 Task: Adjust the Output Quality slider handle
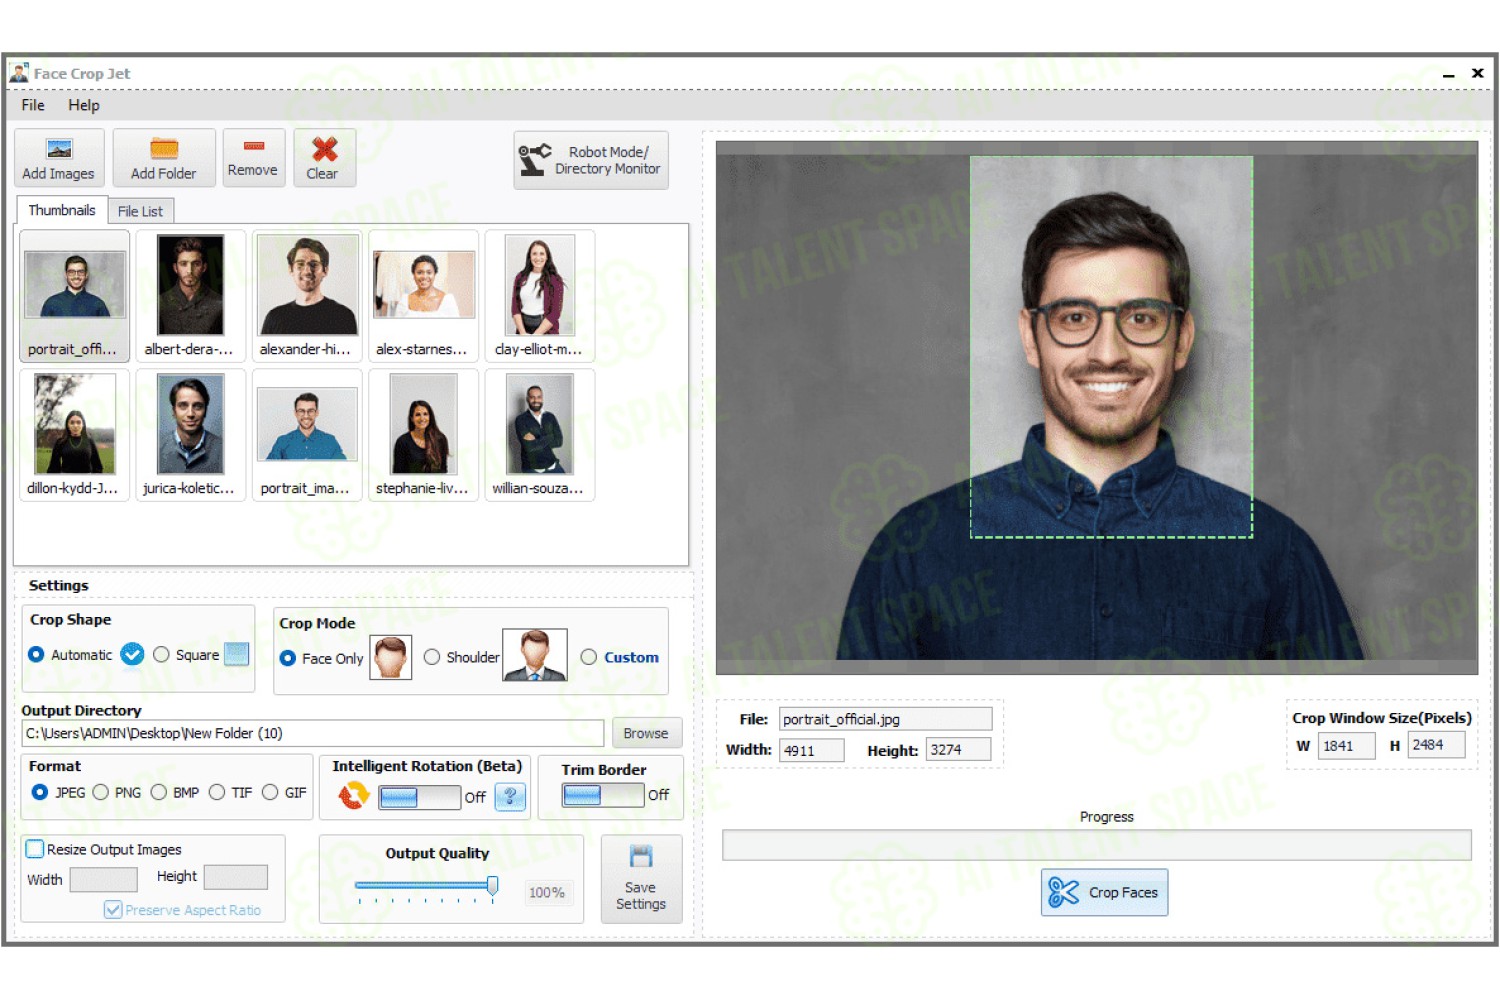(x=492, y=886)
